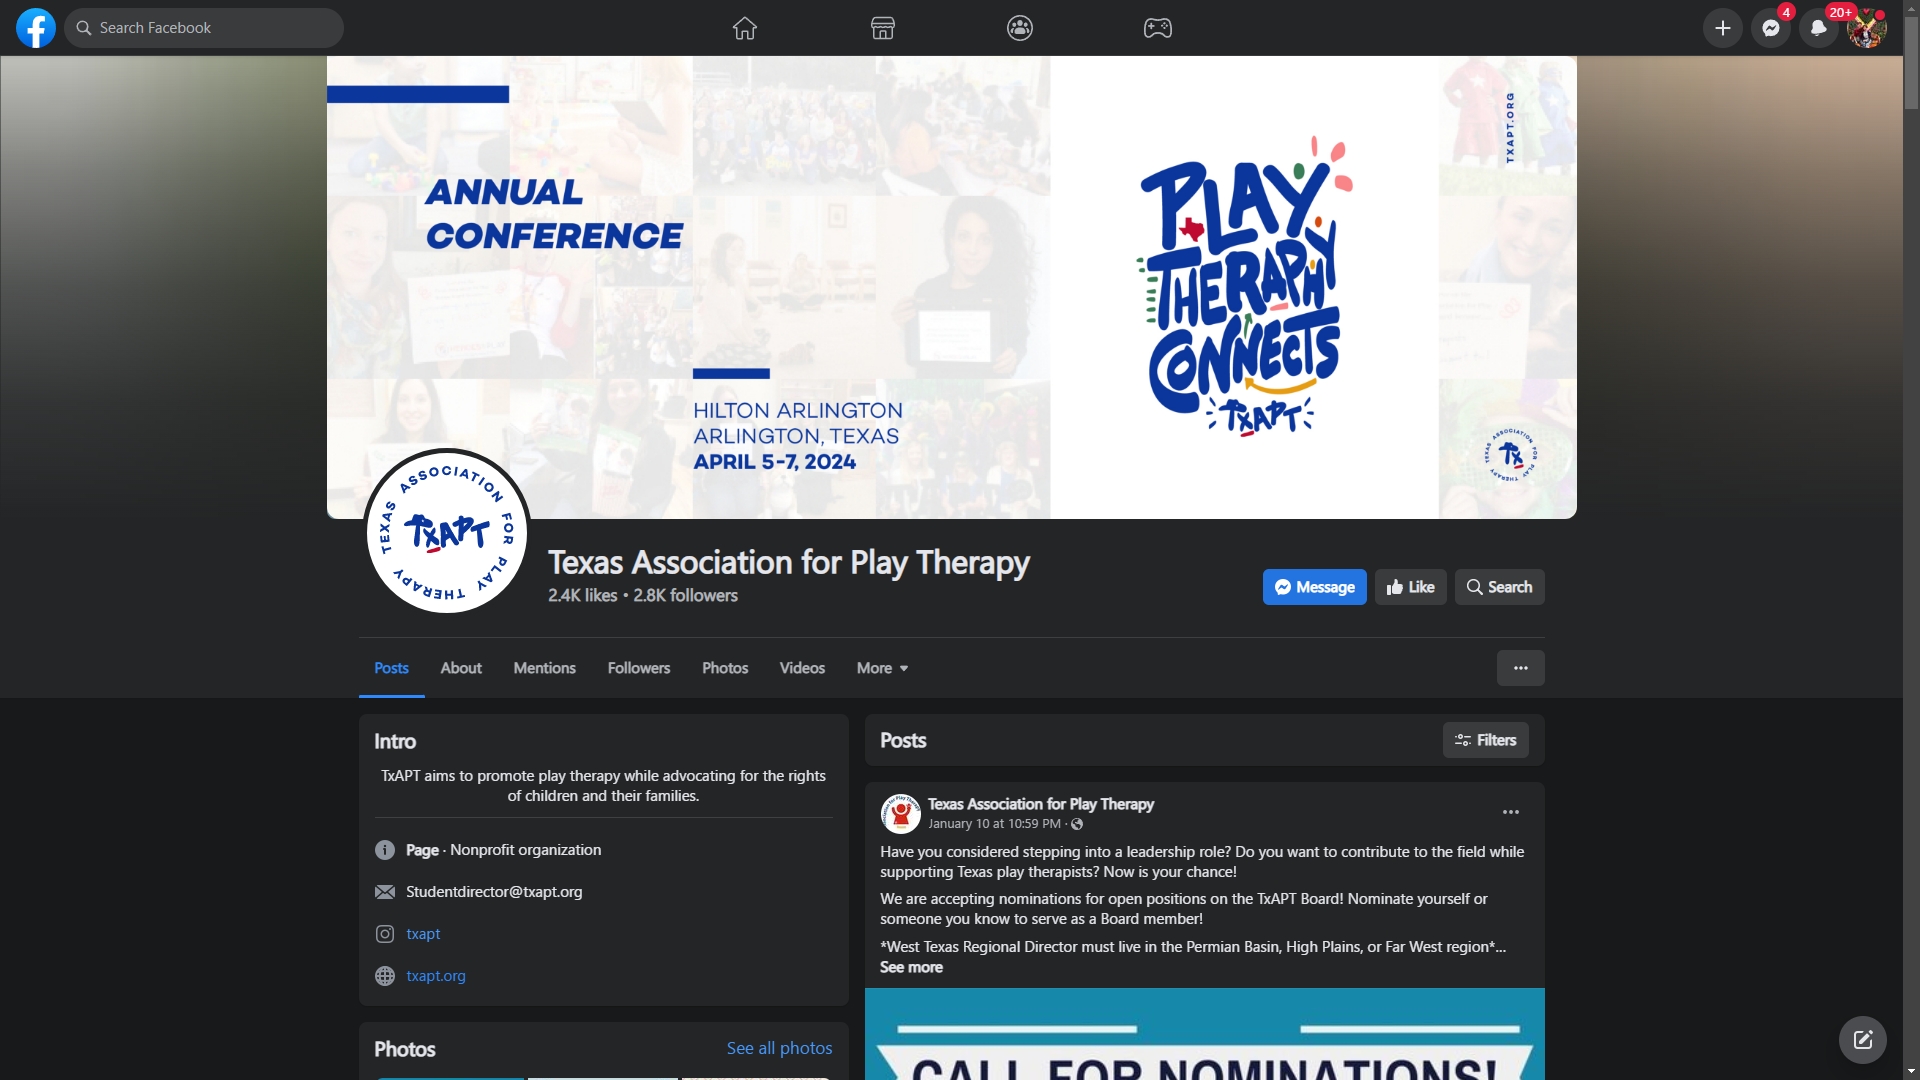
Task: Click the 2.4K likes text
Action: point(582,595)
